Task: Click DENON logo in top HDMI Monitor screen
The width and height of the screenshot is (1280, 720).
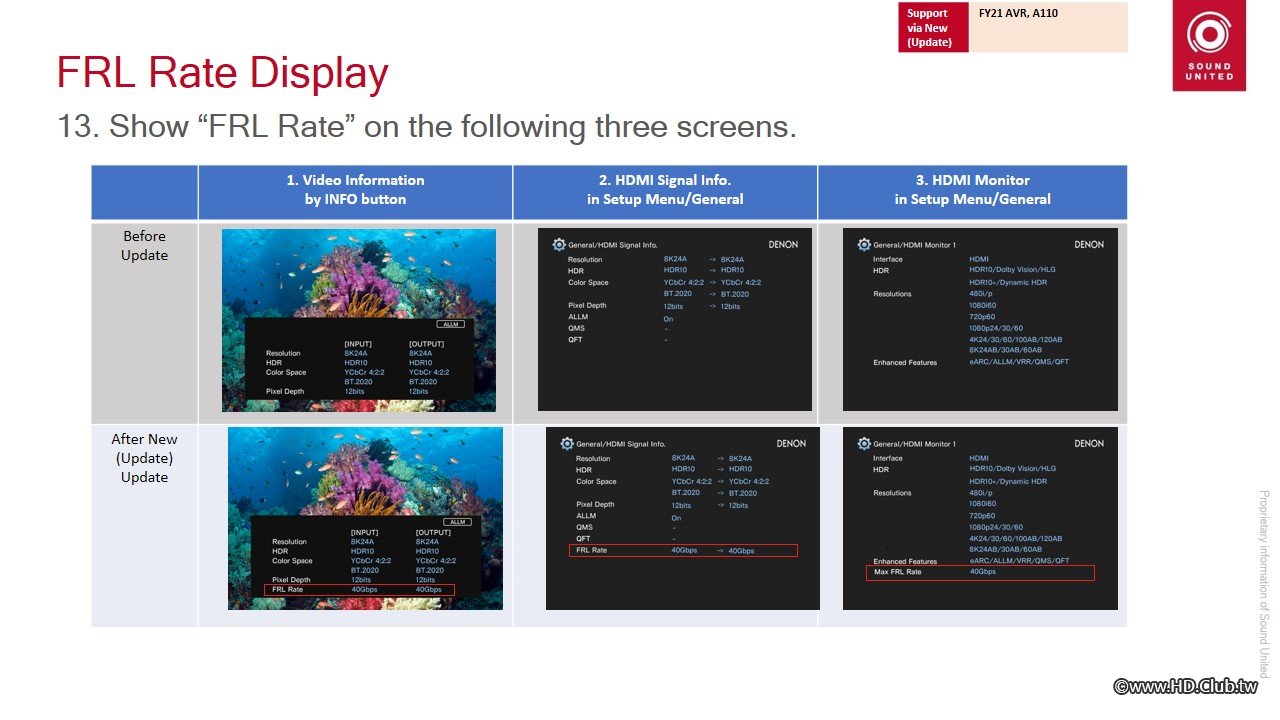Action: 1089,244
